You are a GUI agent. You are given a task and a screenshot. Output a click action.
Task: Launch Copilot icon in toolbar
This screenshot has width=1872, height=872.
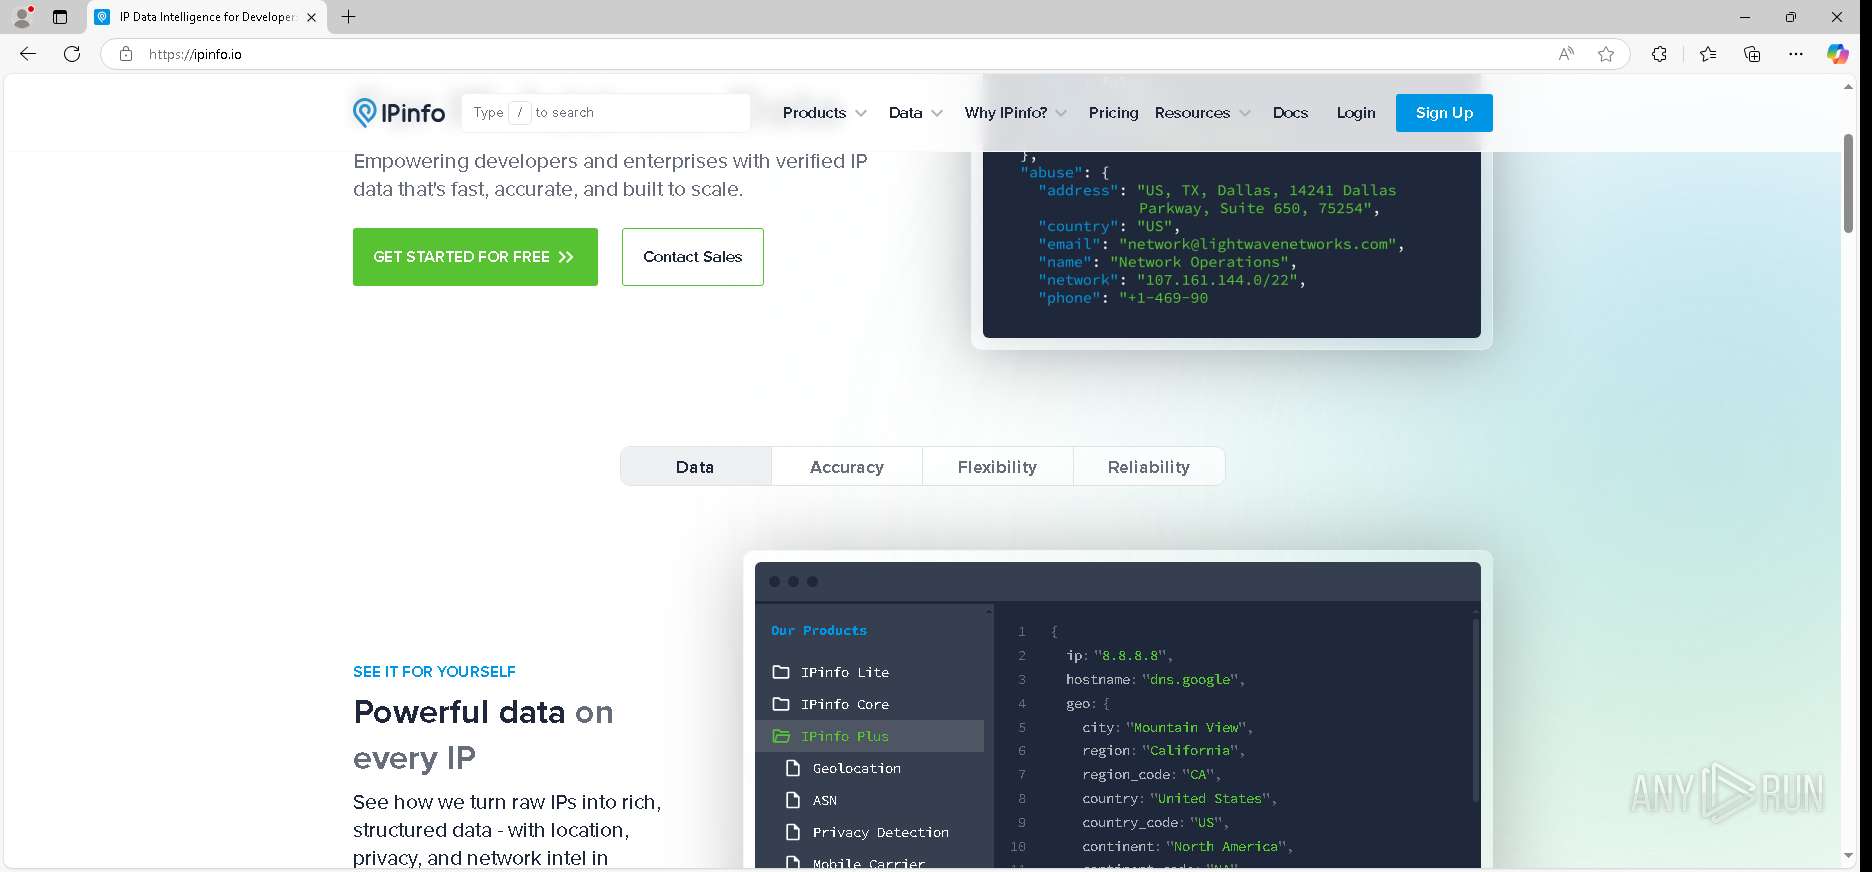(x=1838, y=54)
